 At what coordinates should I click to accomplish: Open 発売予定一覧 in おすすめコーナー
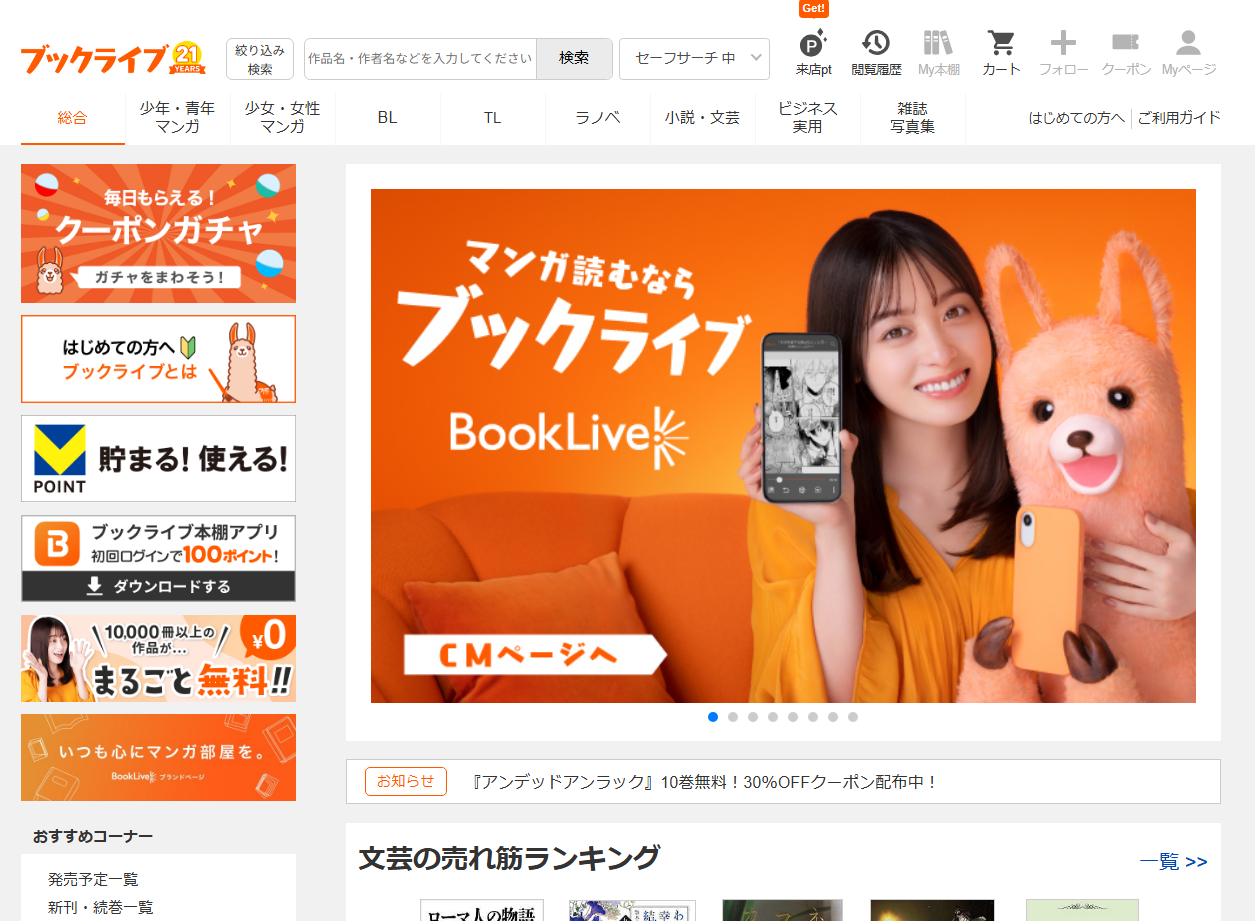93,880
